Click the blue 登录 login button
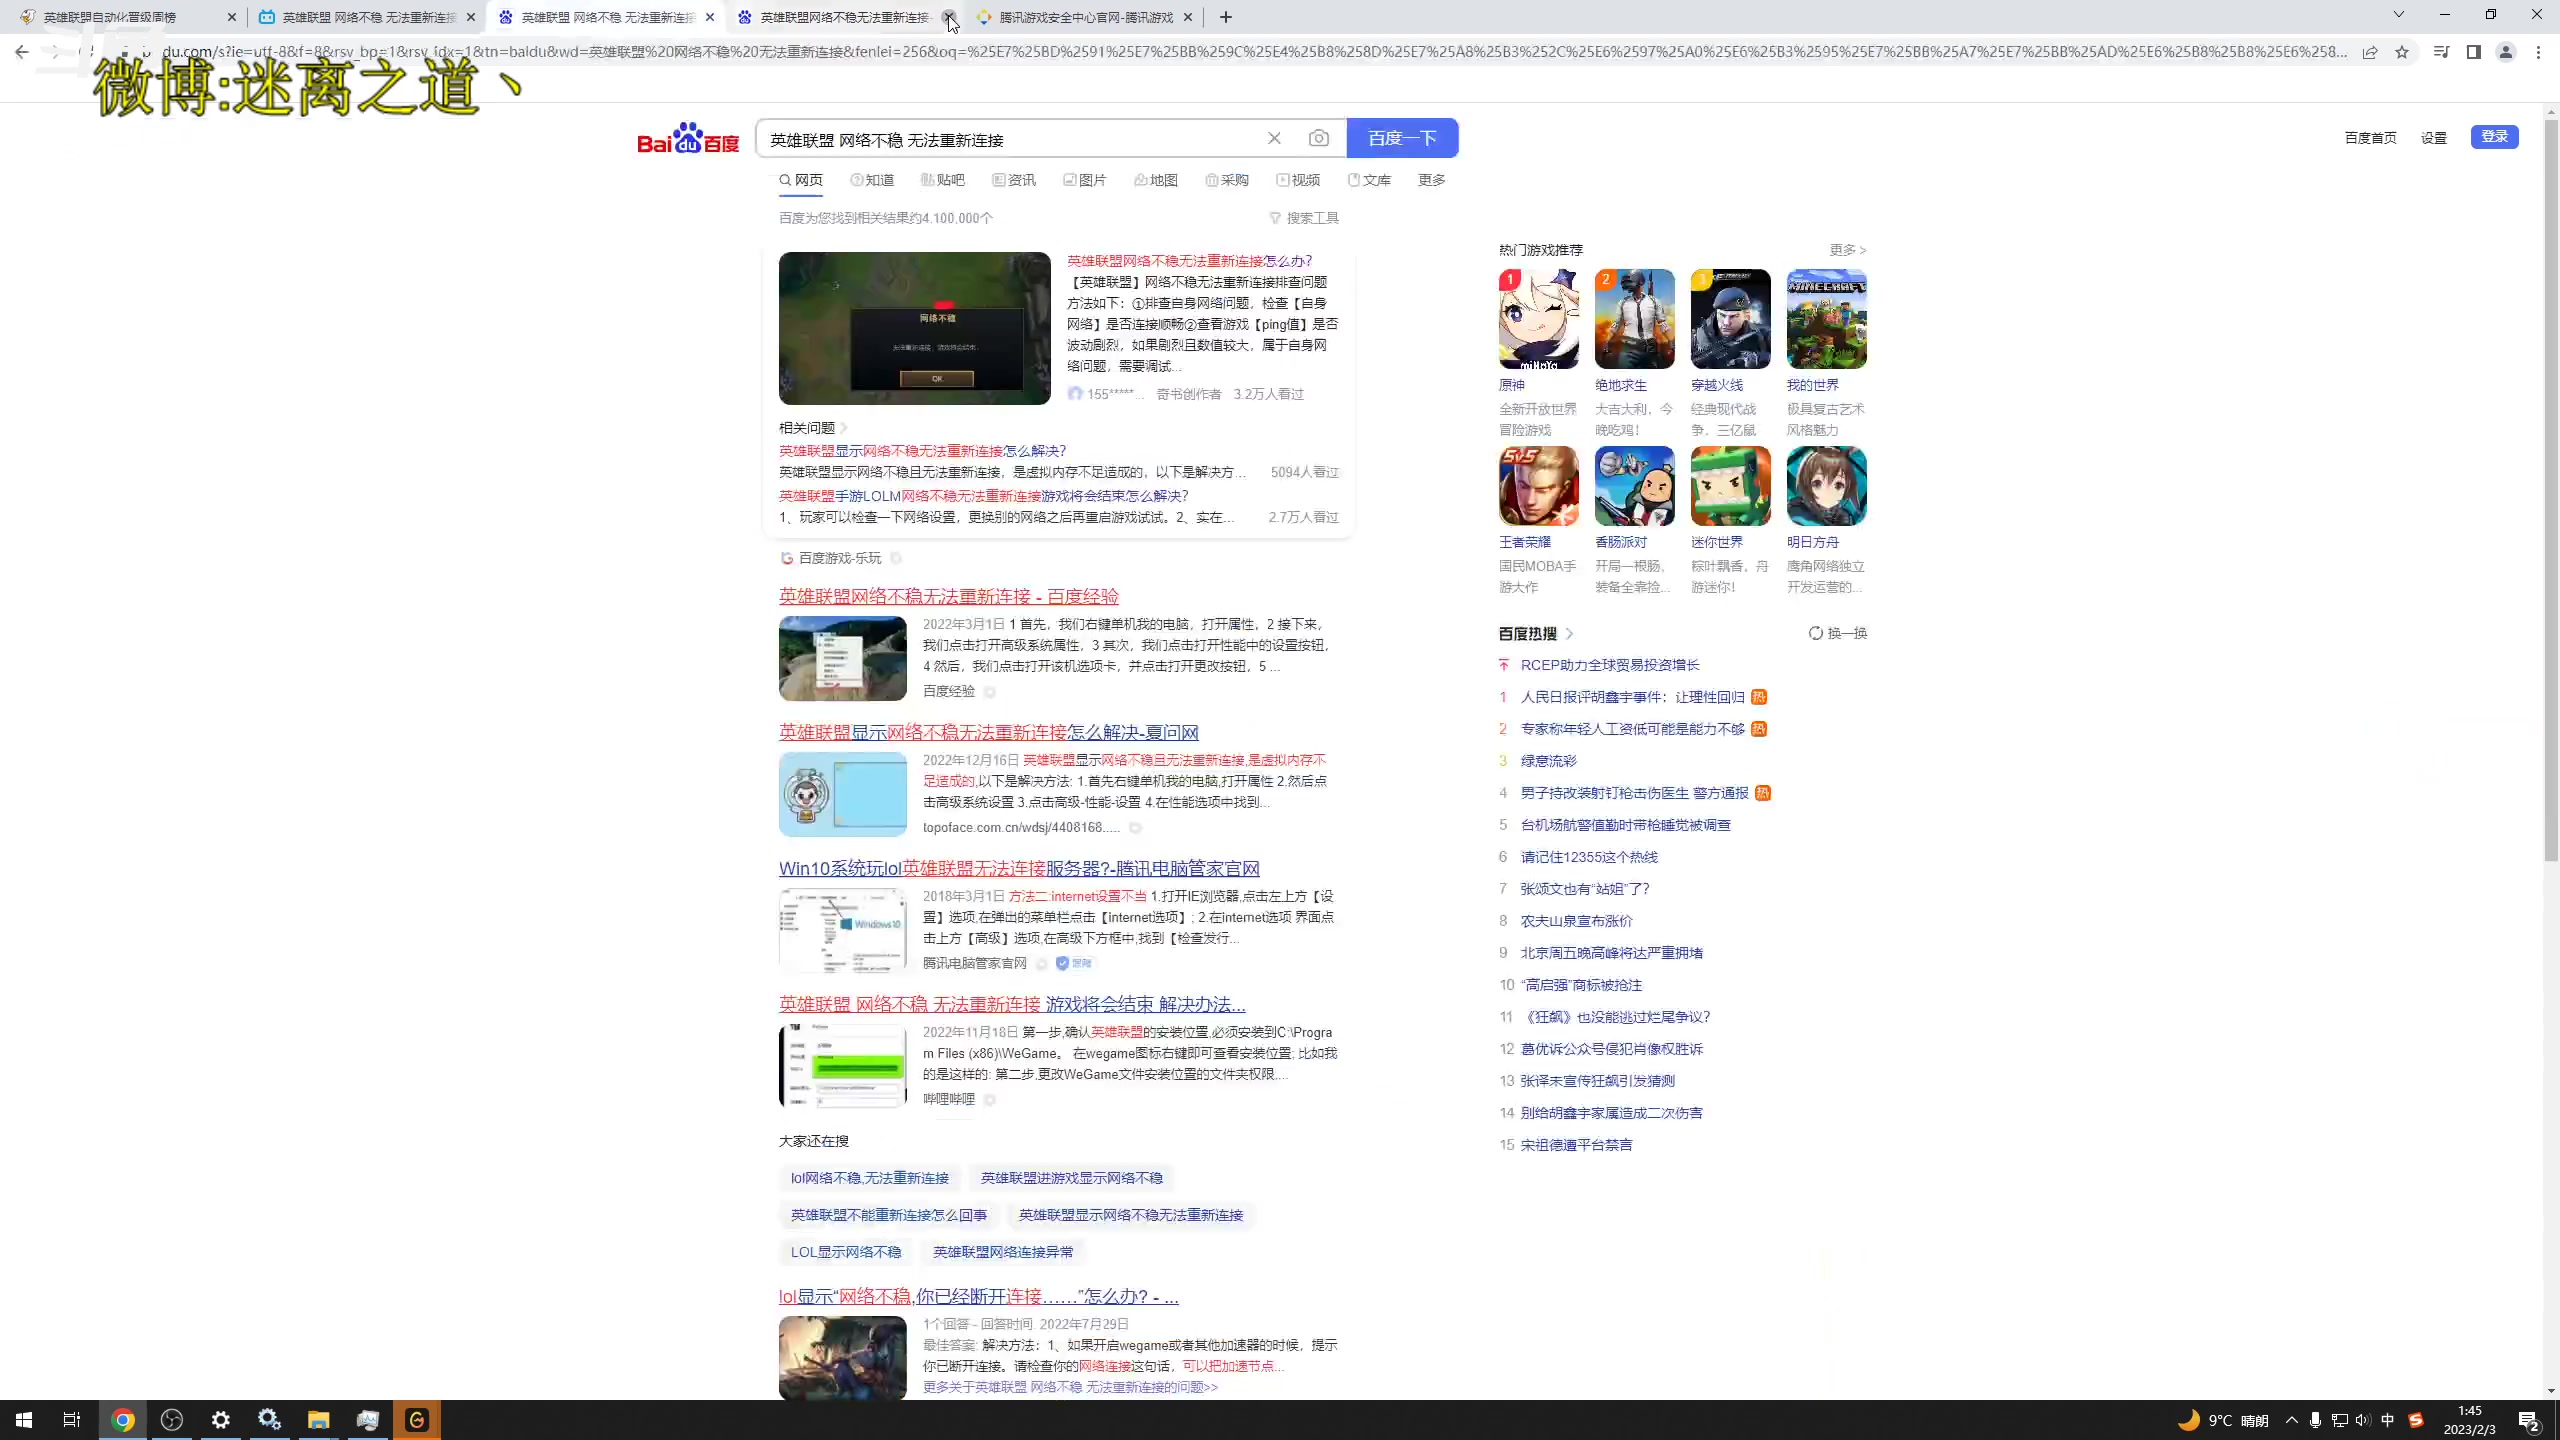Viewport: 2560px width, 1440px height. coord(2494,137)
